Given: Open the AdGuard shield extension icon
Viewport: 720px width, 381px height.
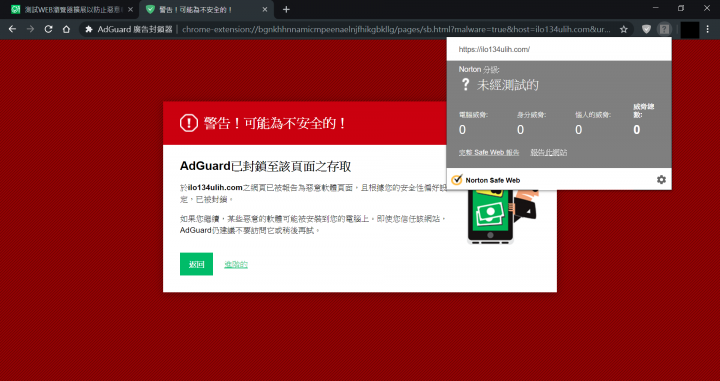Looking at the screenshot, I should [646, 29].
